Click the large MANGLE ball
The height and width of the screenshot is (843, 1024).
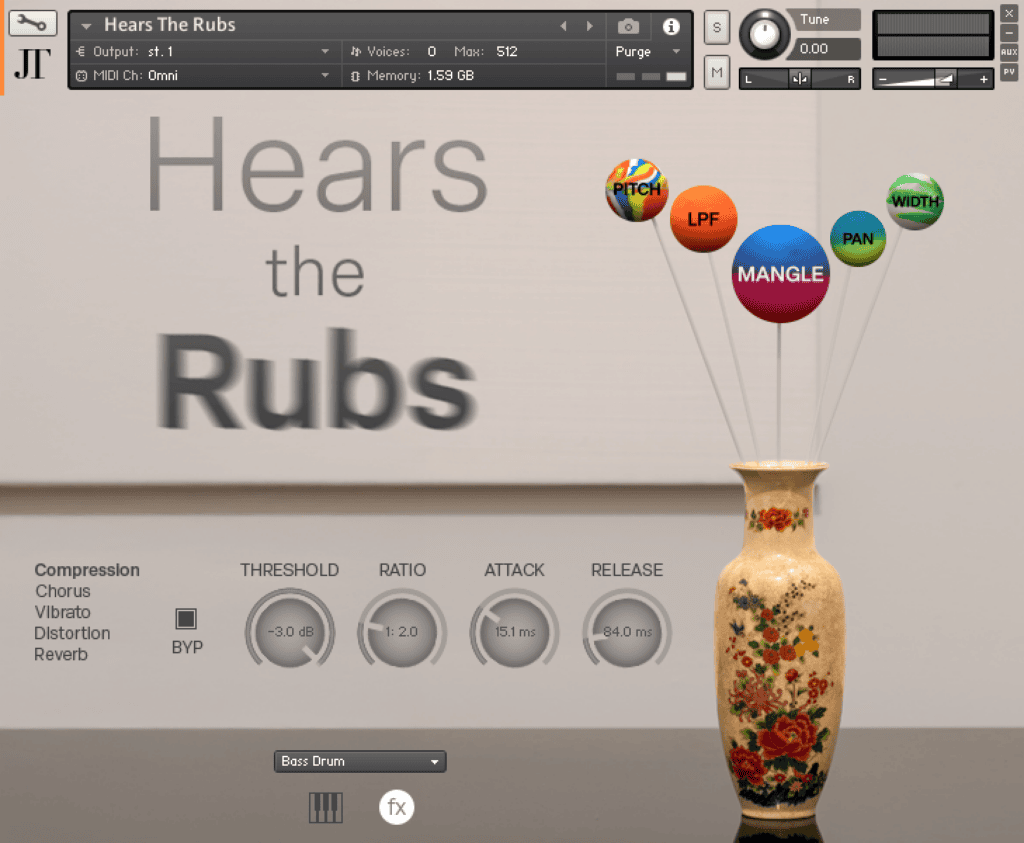tap(780, 274)
